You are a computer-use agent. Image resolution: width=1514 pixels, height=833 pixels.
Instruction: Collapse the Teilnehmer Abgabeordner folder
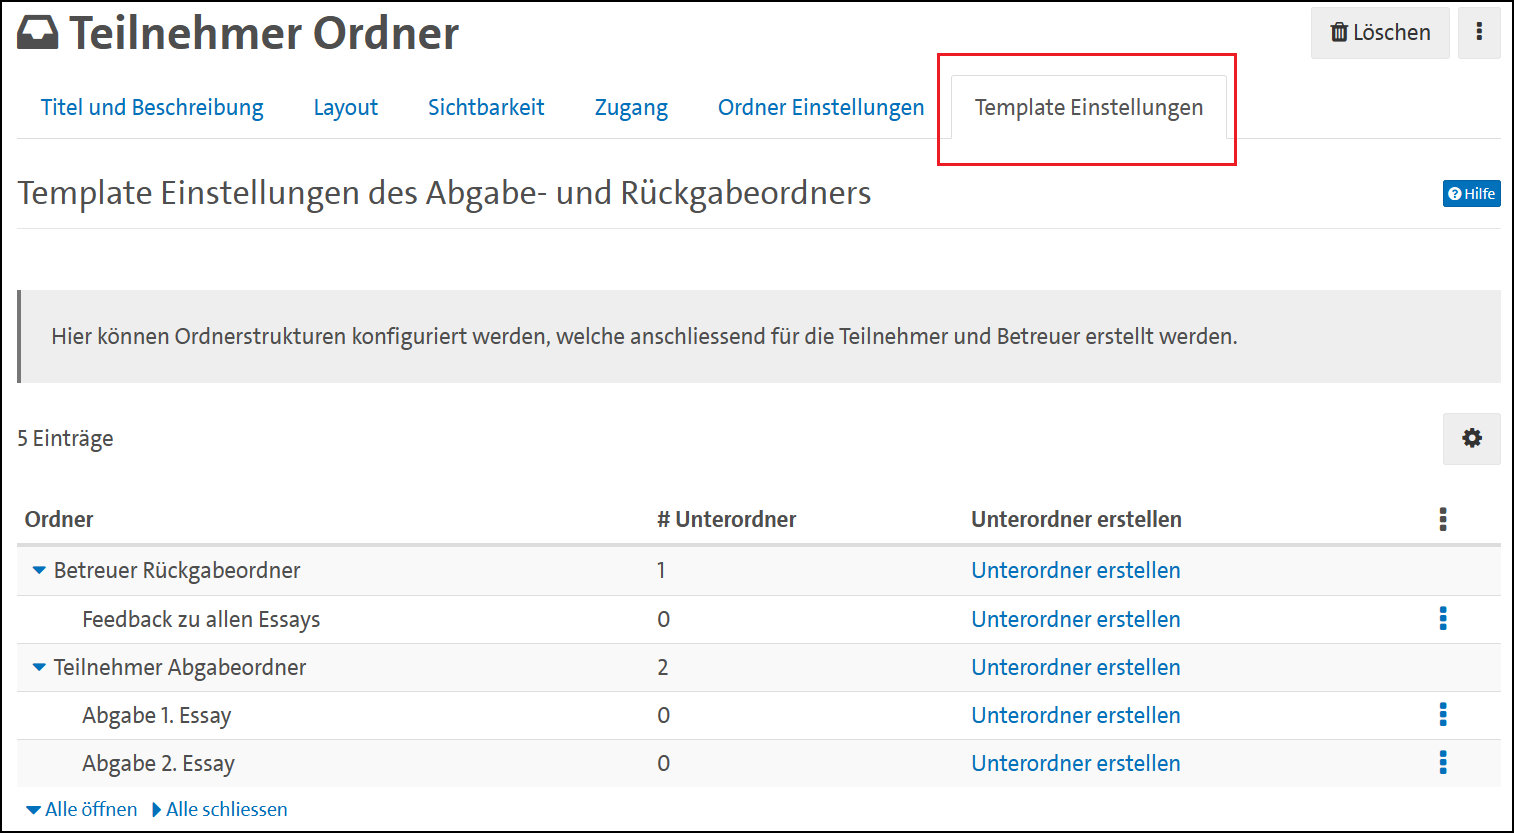coord(40,667)
